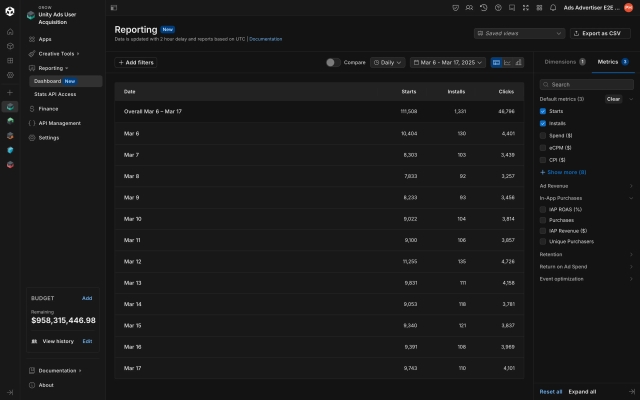Open the grid icon in the left rail
The image size is (640, 400).
coord(10,60)
